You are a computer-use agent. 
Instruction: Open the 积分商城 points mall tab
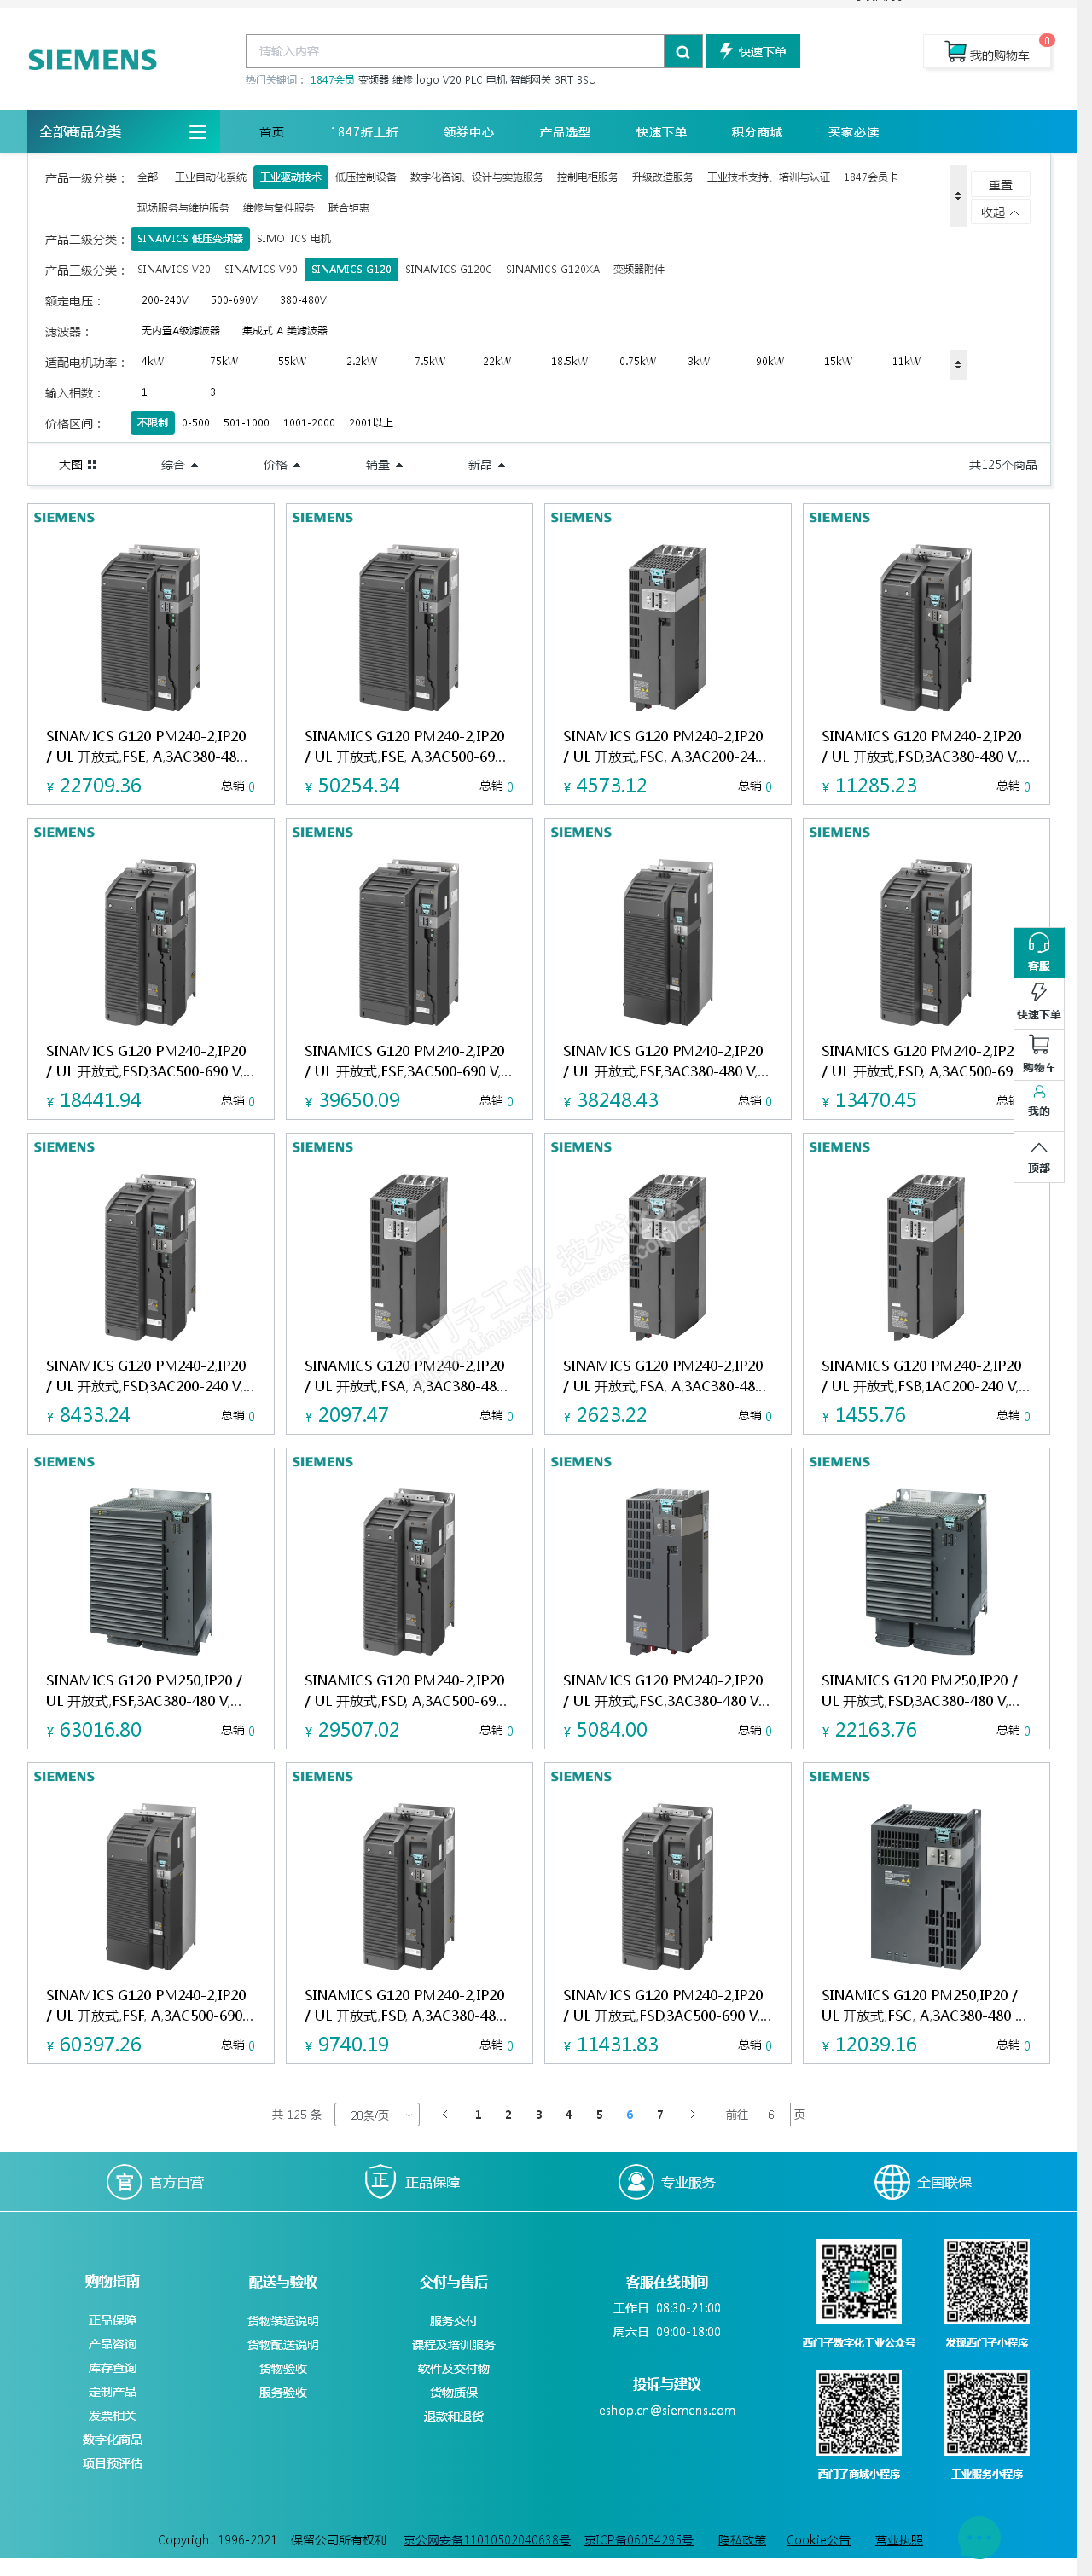756,132
